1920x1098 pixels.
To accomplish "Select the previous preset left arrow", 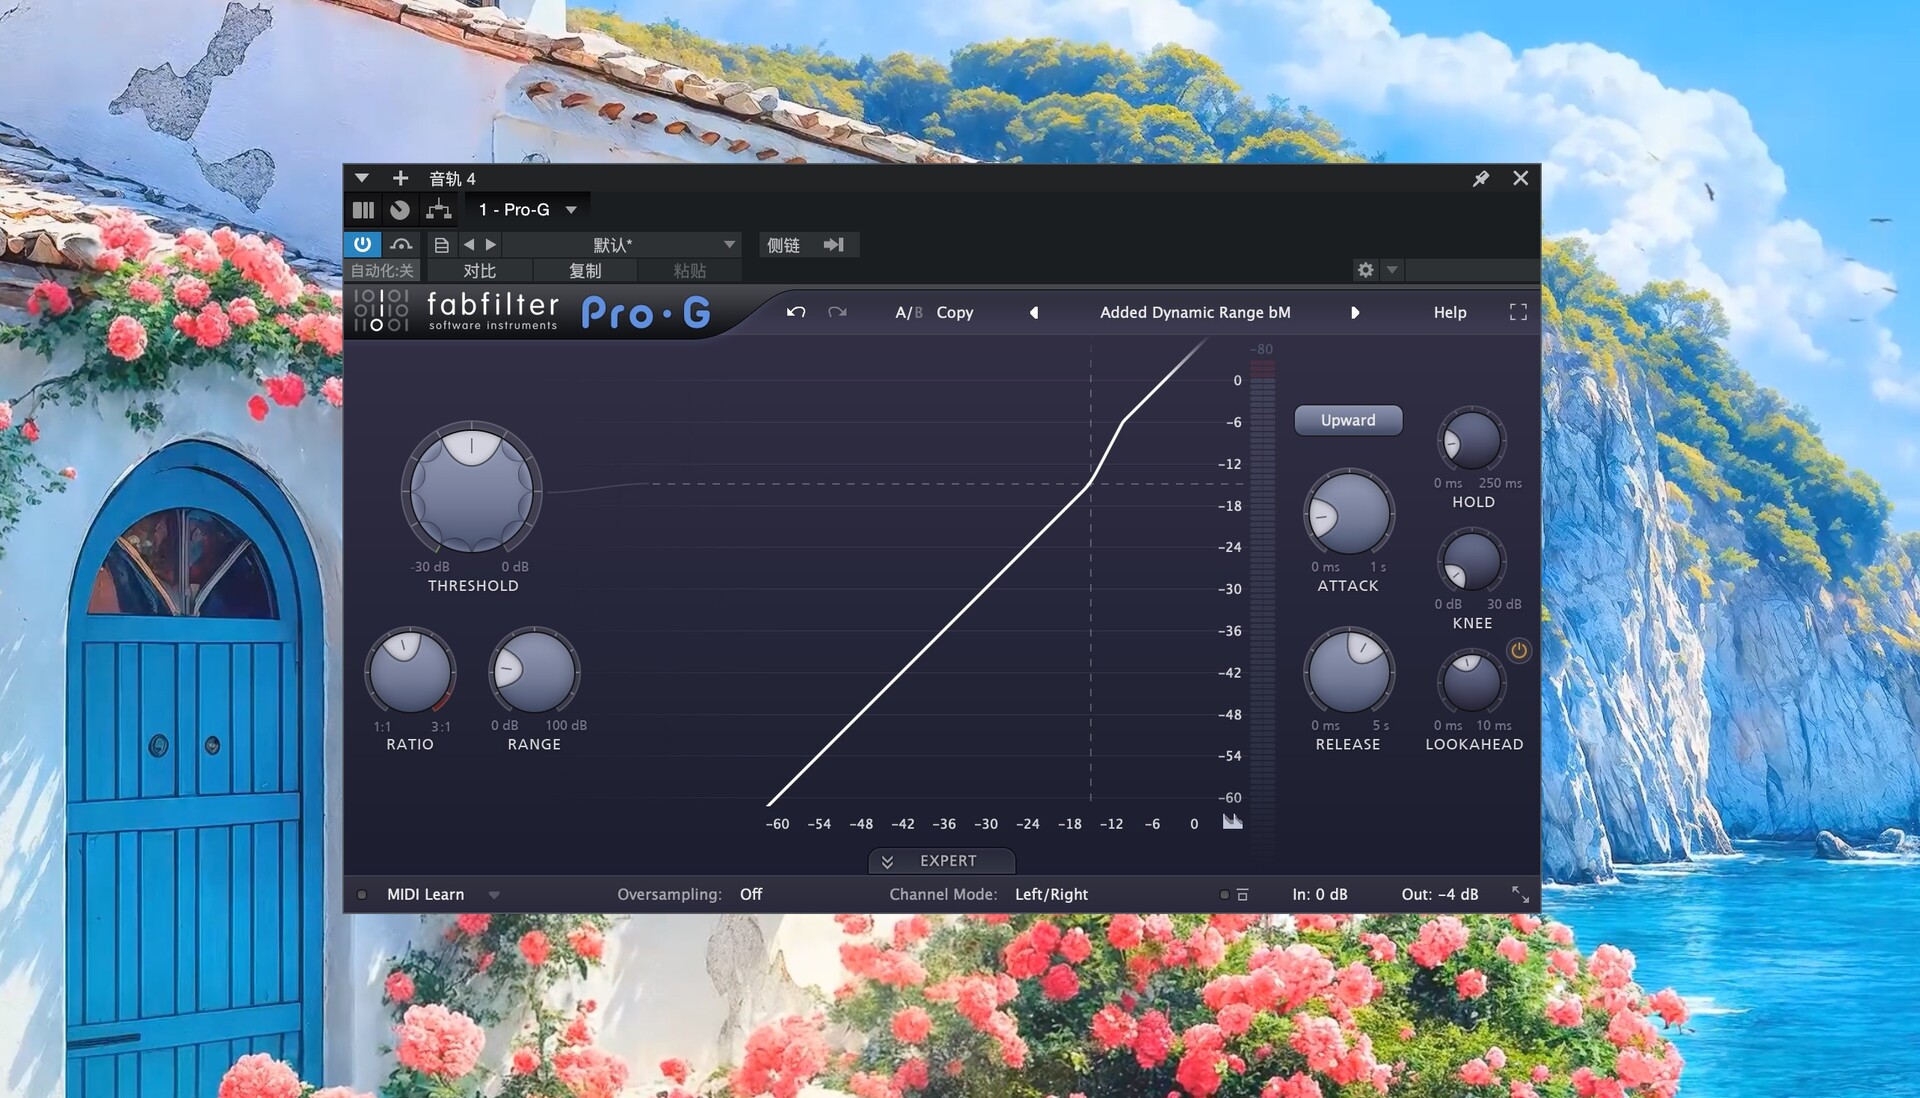I will tap(1034, 312).
